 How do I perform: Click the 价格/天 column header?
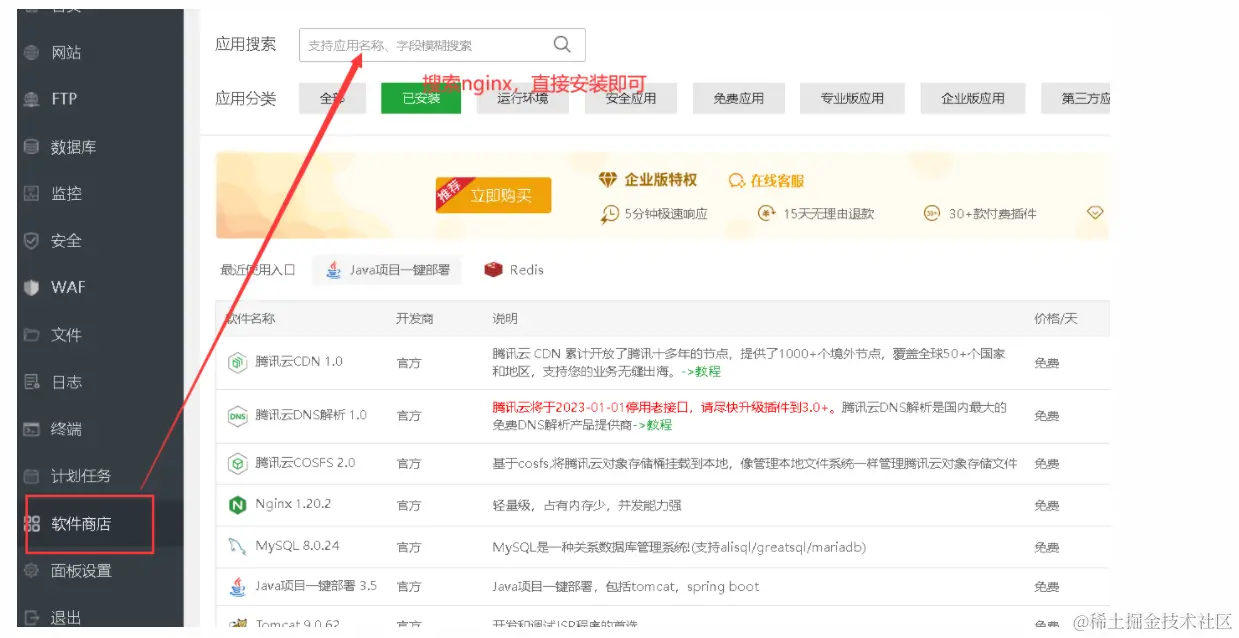tap(1056, 318)
